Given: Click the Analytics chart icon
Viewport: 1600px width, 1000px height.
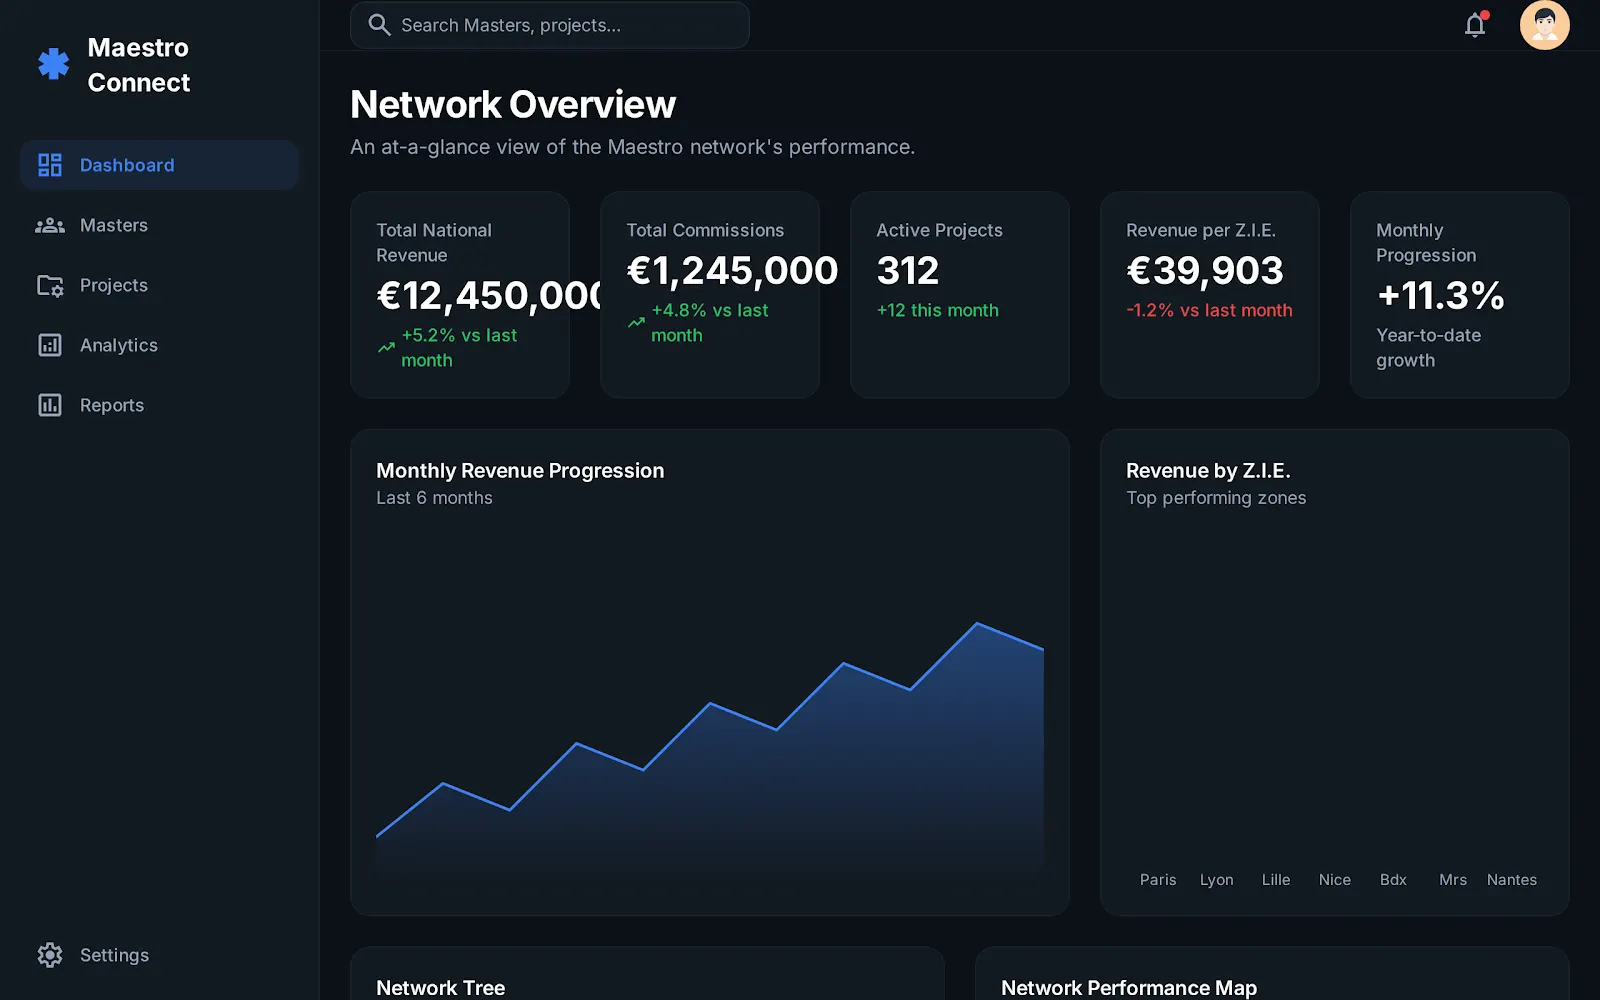Looking at the screenshot, I should 50,345.
